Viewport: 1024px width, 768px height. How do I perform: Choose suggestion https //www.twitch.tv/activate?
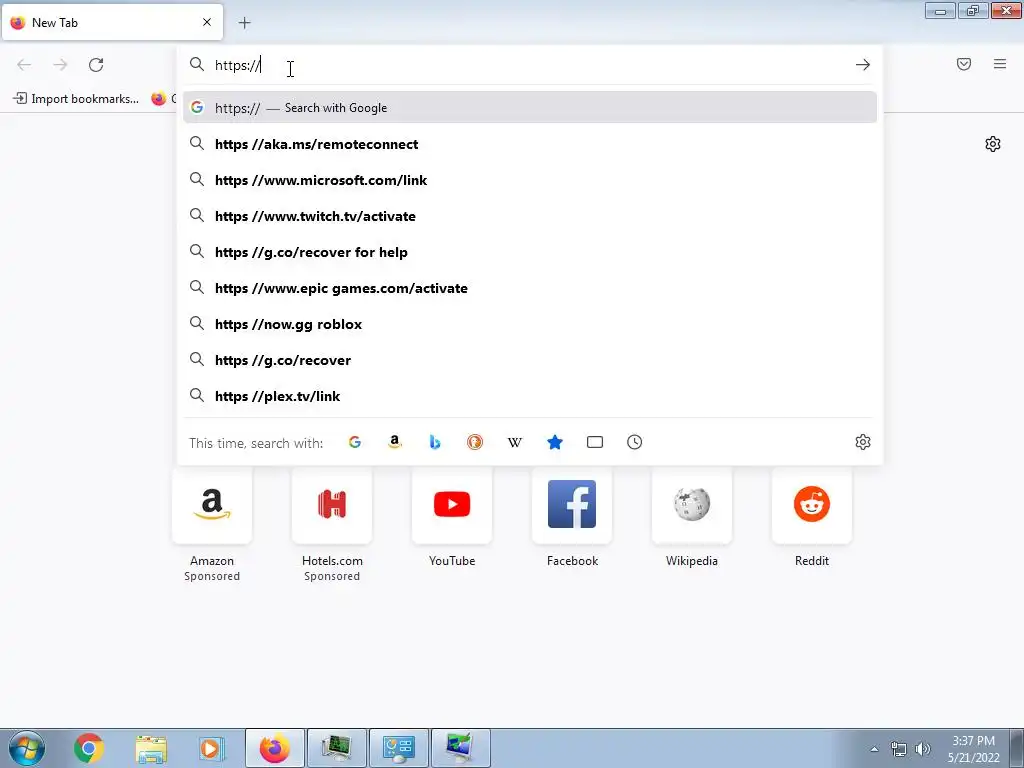click(x=530, y=216)
